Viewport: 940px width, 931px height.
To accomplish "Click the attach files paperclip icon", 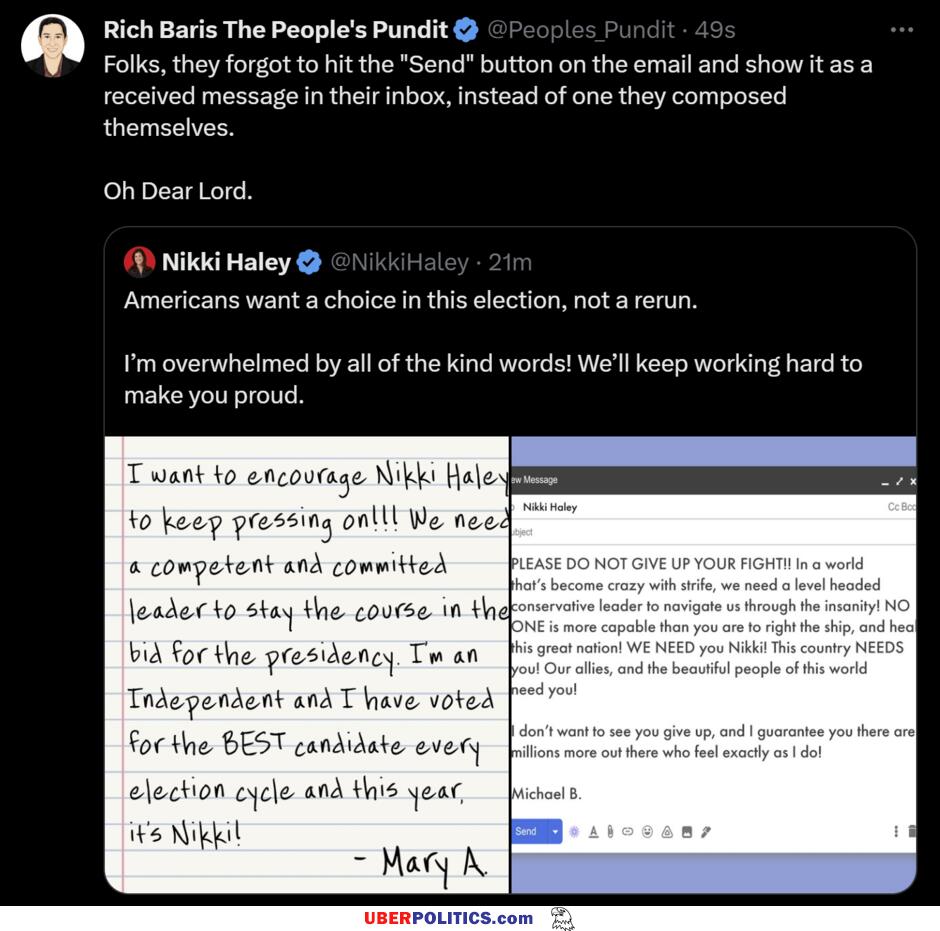I will [x=610, y=831].
